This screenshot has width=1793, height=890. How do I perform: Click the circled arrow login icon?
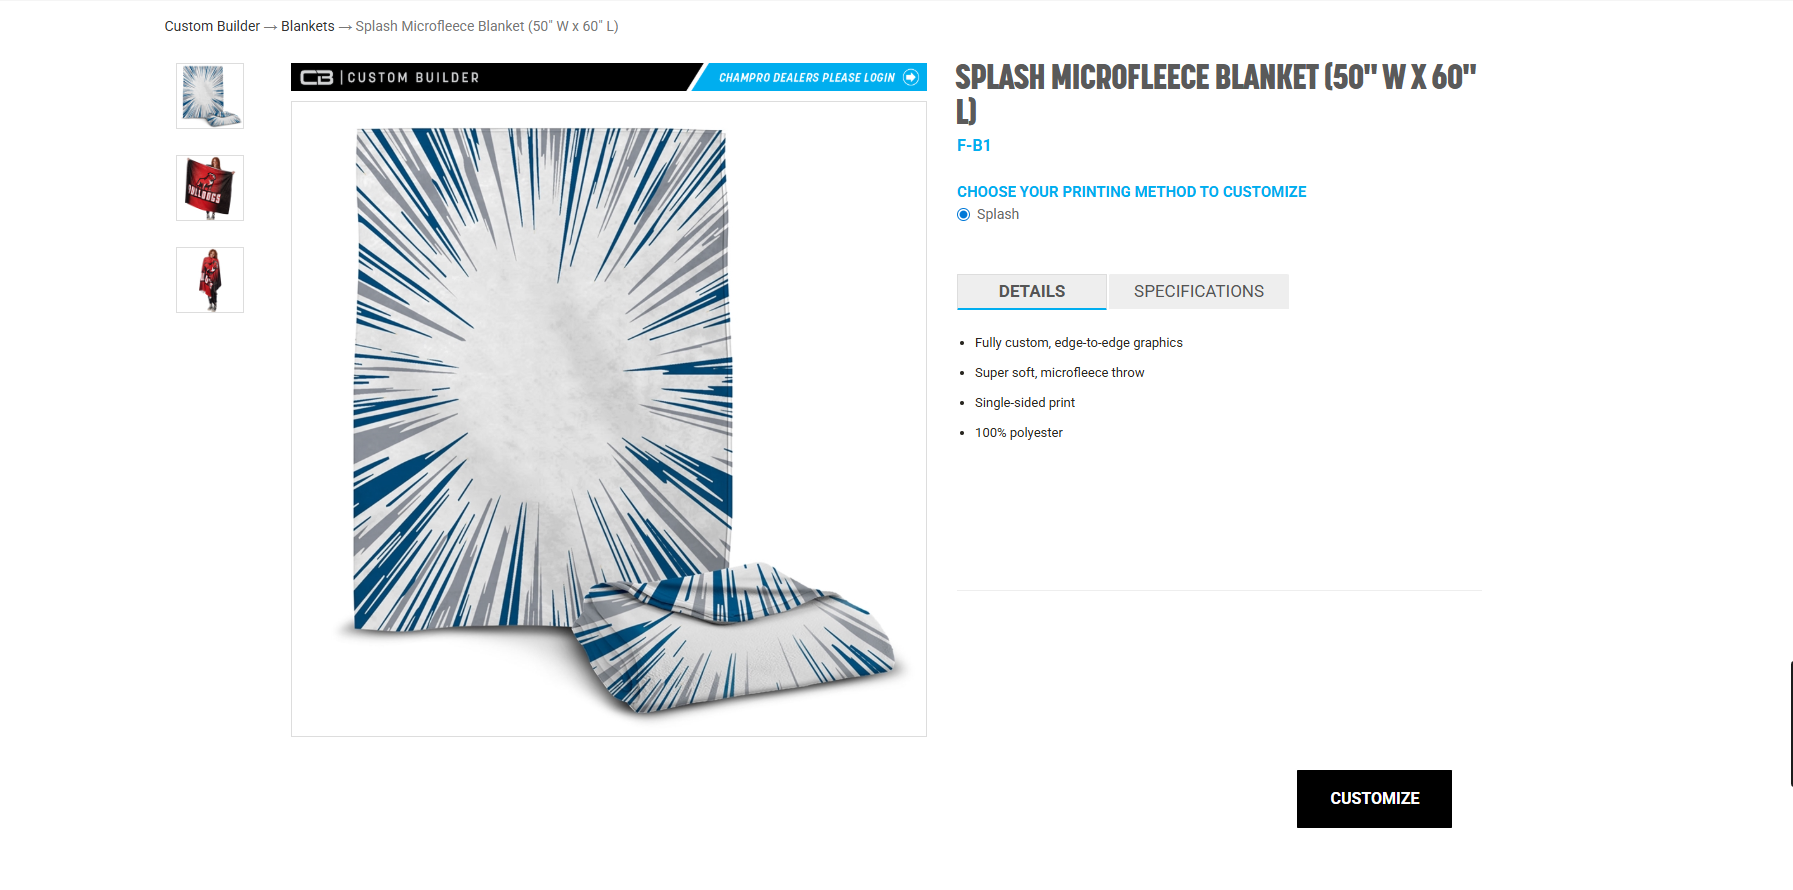pyautogui.click(x=911, y=77)
